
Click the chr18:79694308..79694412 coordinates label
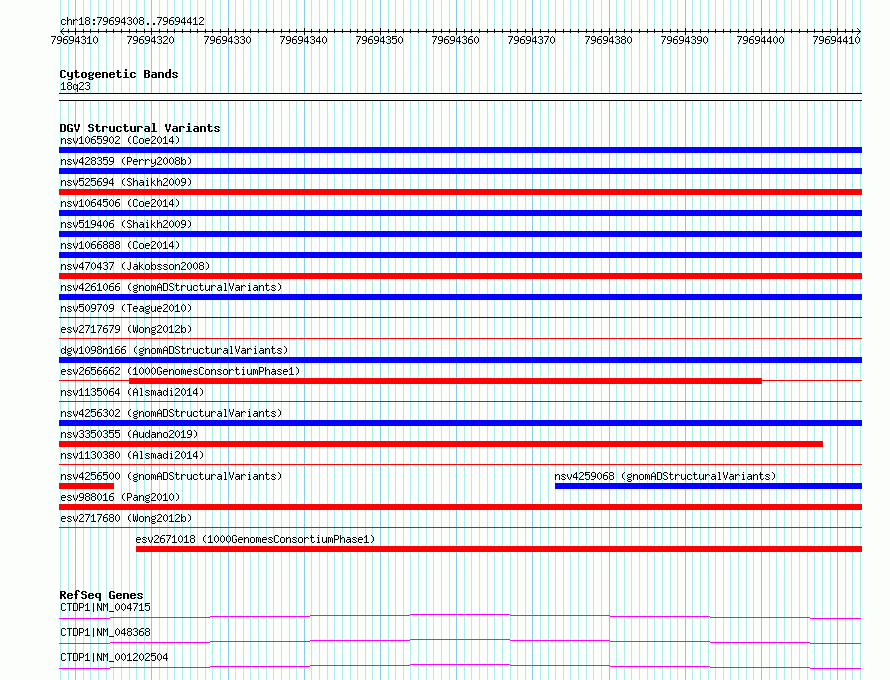[x=132, y=22]
